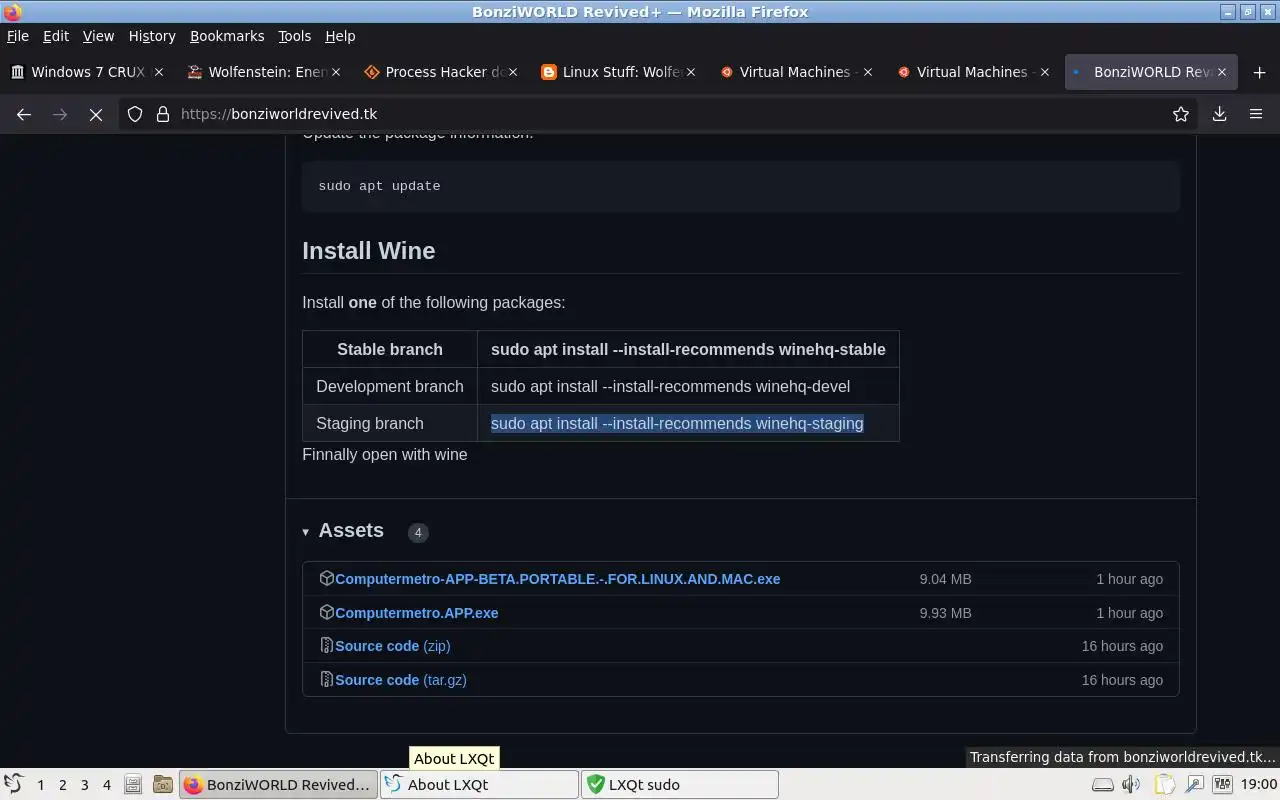The width and height of the screenshot is (1280, 800).
Task: Click the winehq-devel command cell
Action: pyautogui.click(x=688, y=386)
